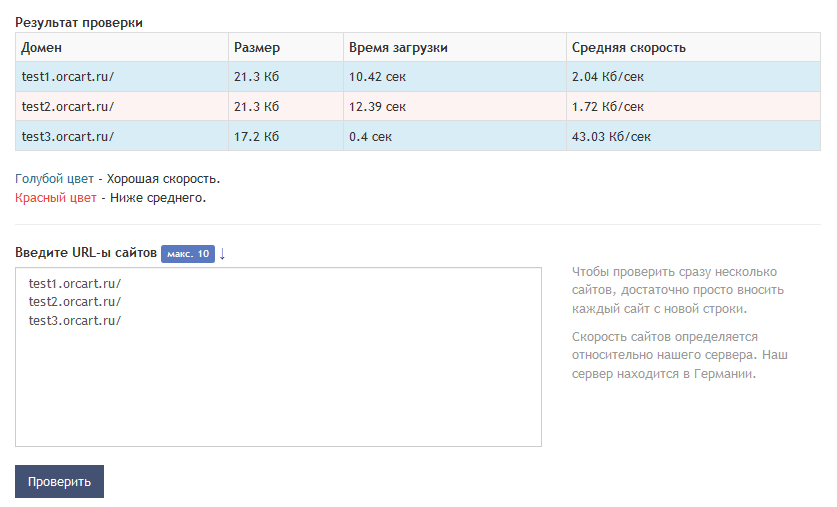Click the Красный цвет legend label

point(56,198)
